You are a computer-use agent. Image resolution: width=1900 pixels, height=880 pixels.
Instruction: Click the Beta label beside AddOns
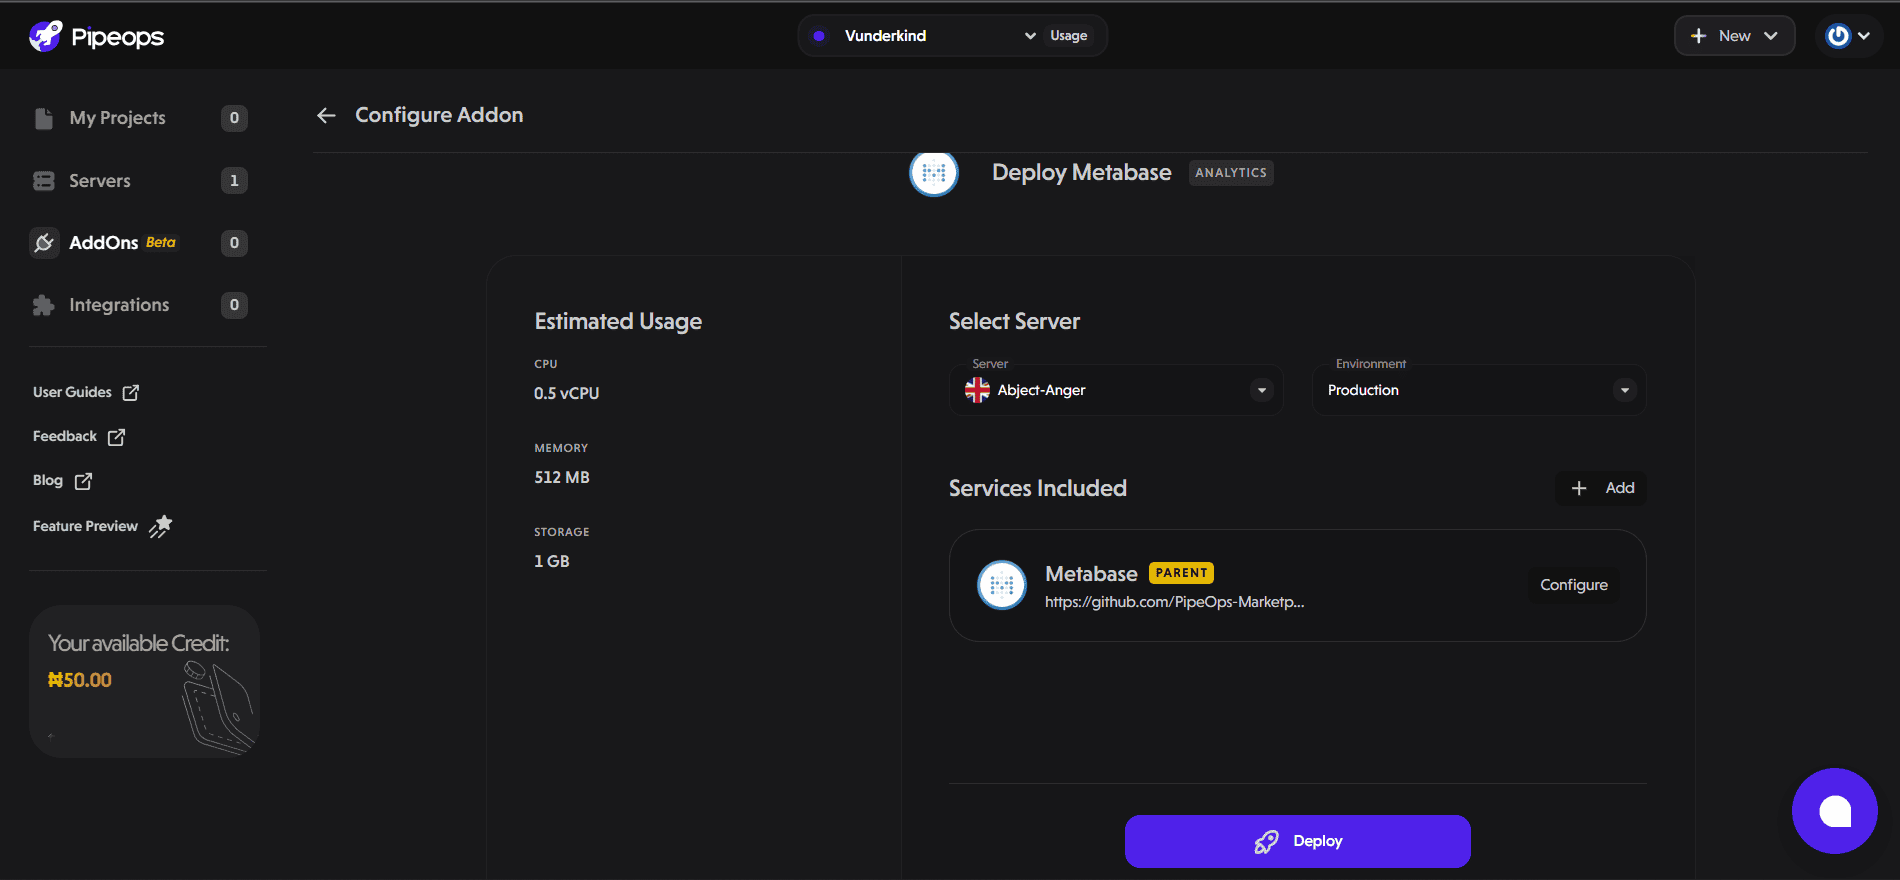[161, 243]
